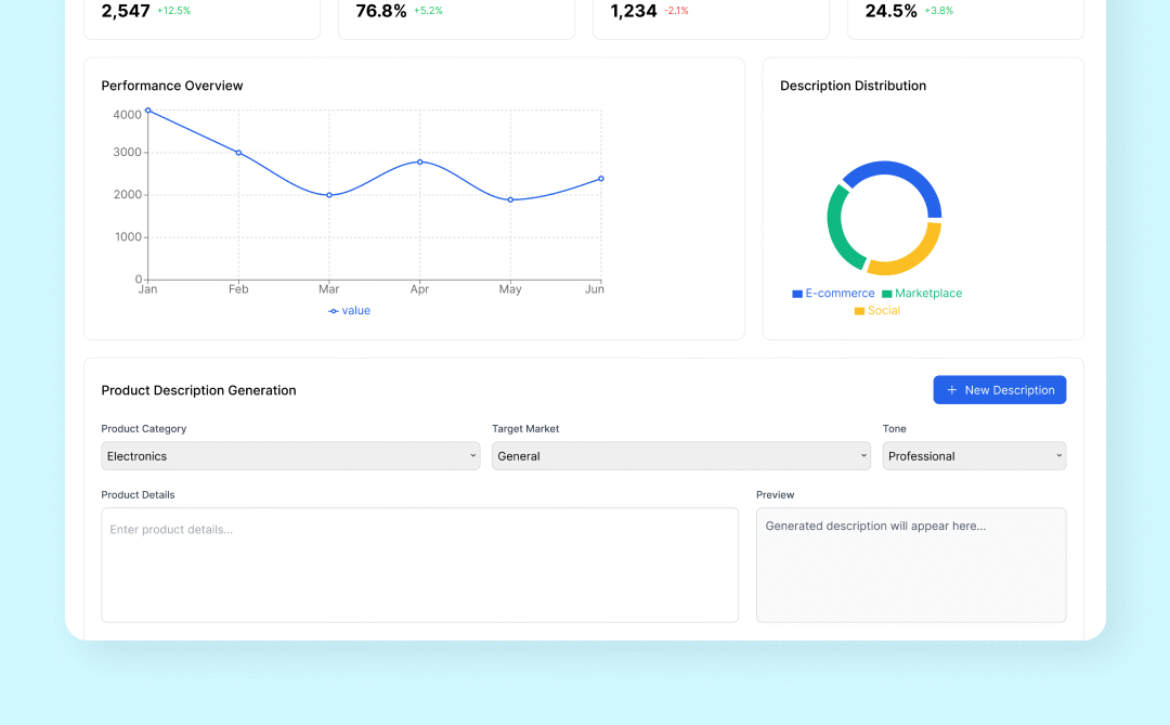Image resolution: width=1170 pixels, height=725 pixels.
Task: Open the Tone dropdown showing Professional
Action: coord(973,456)
